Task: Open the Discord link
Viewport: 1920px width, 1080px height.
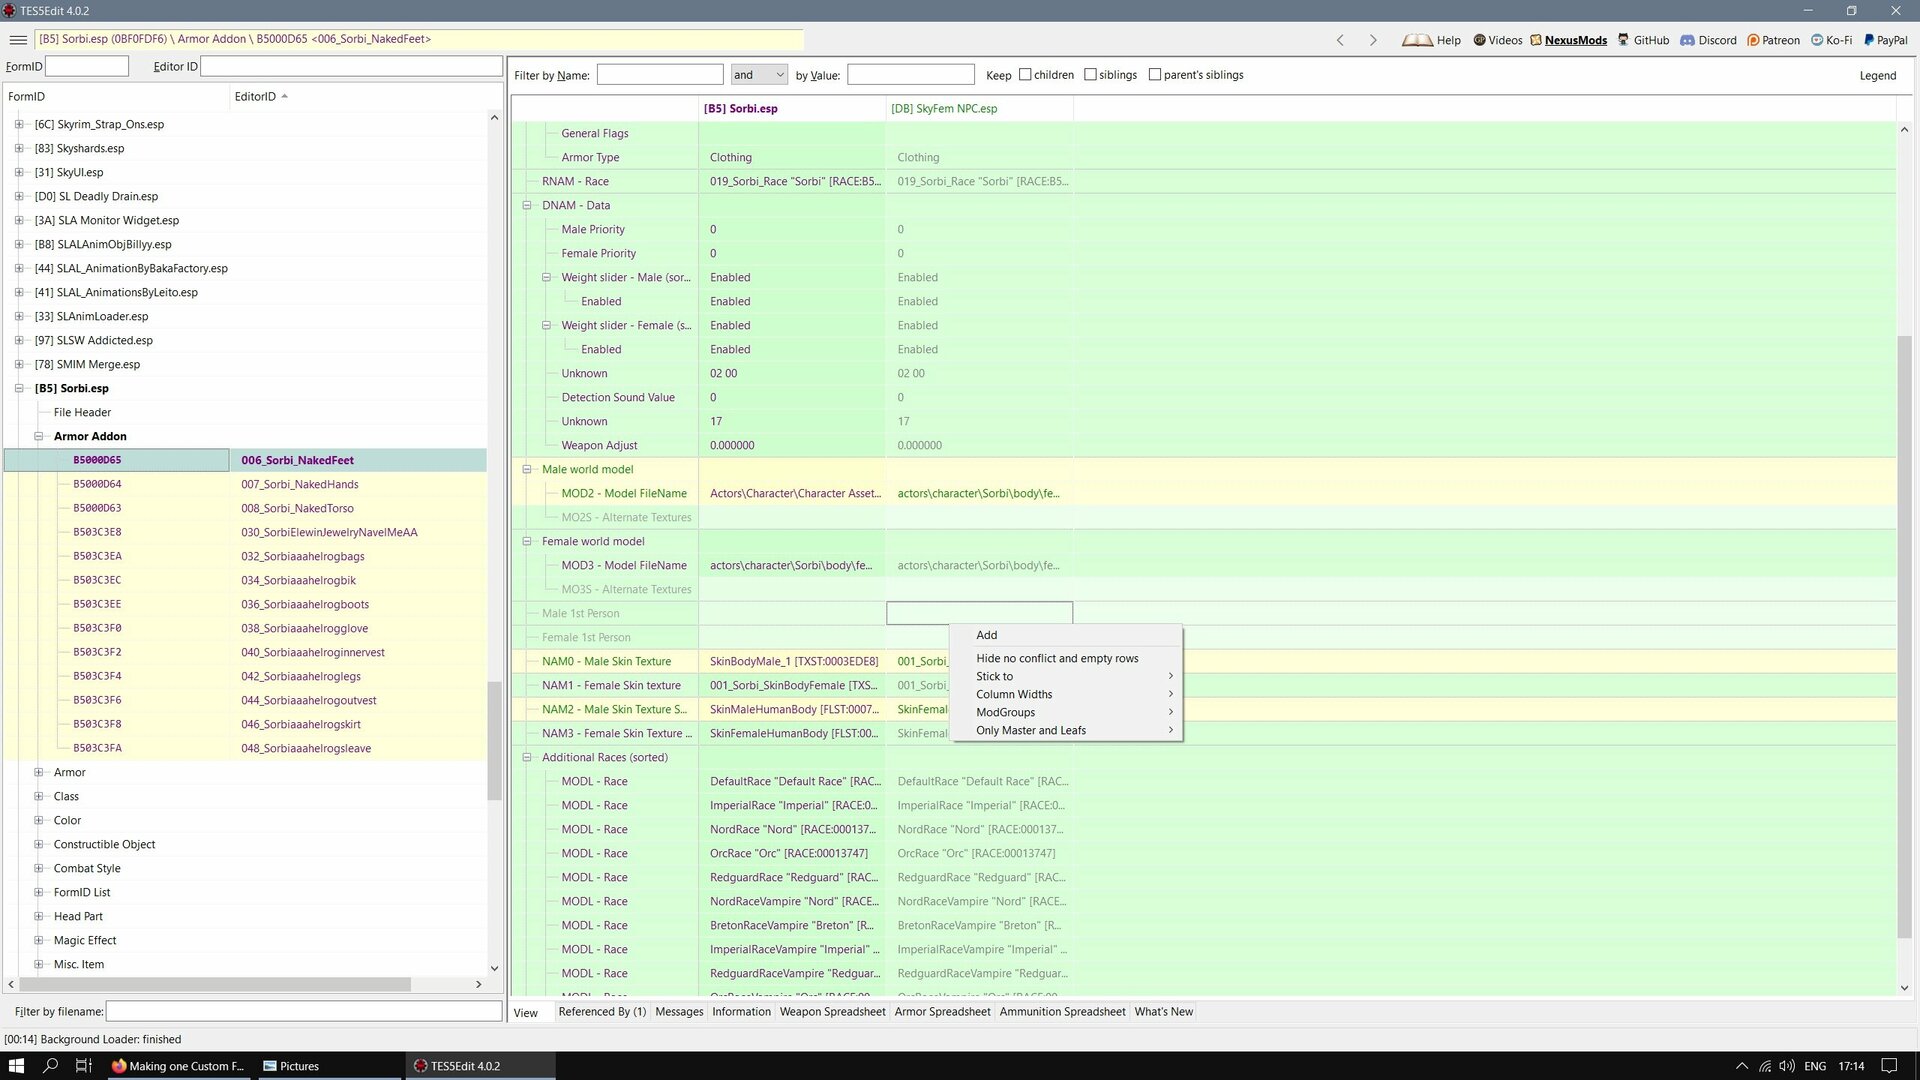Action: [x=1708, y=40]
